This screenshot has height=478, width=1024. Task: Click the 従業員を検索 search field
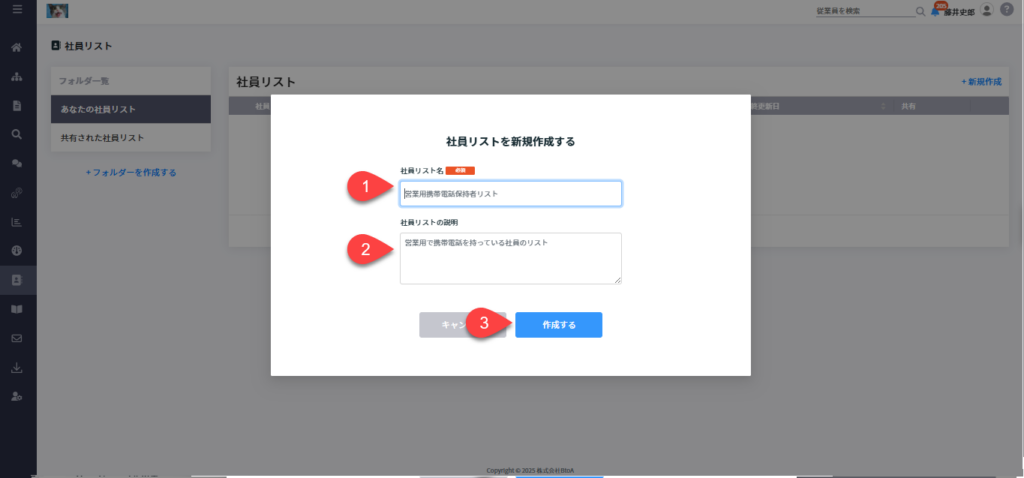pyautogui.click(x=865, y=11)
